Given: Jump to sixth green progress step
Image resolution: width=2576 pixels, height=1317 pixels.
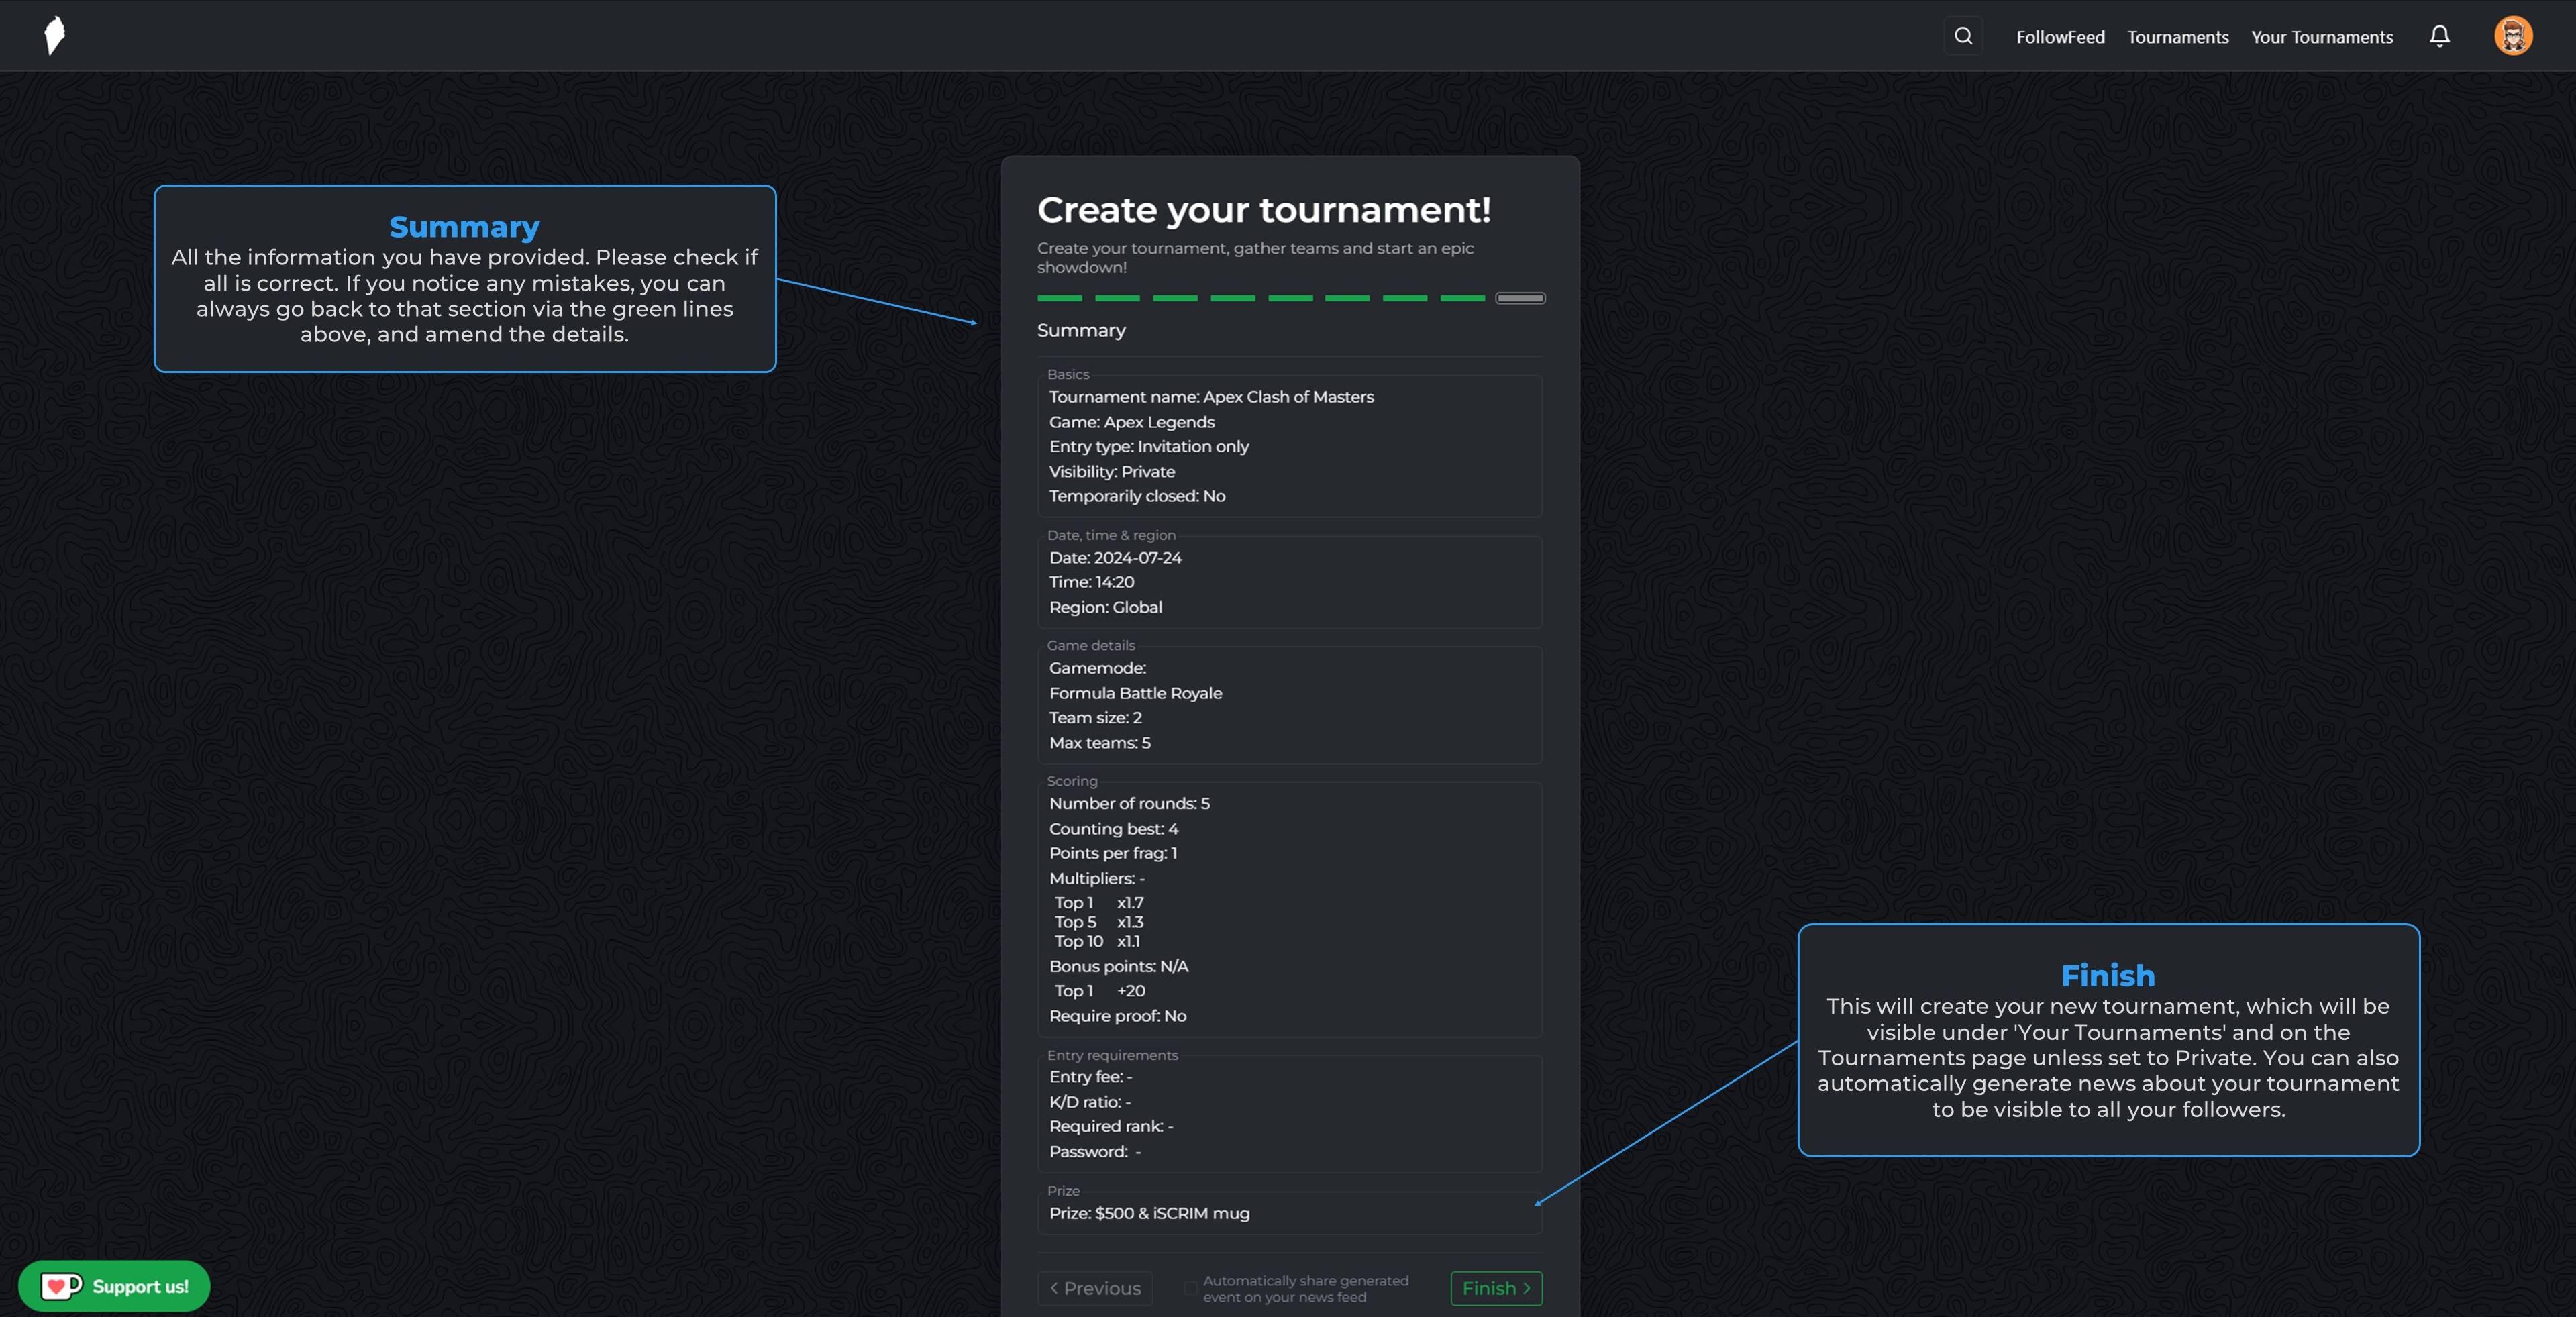Looking at the screenshot, I should [1347, 298].
